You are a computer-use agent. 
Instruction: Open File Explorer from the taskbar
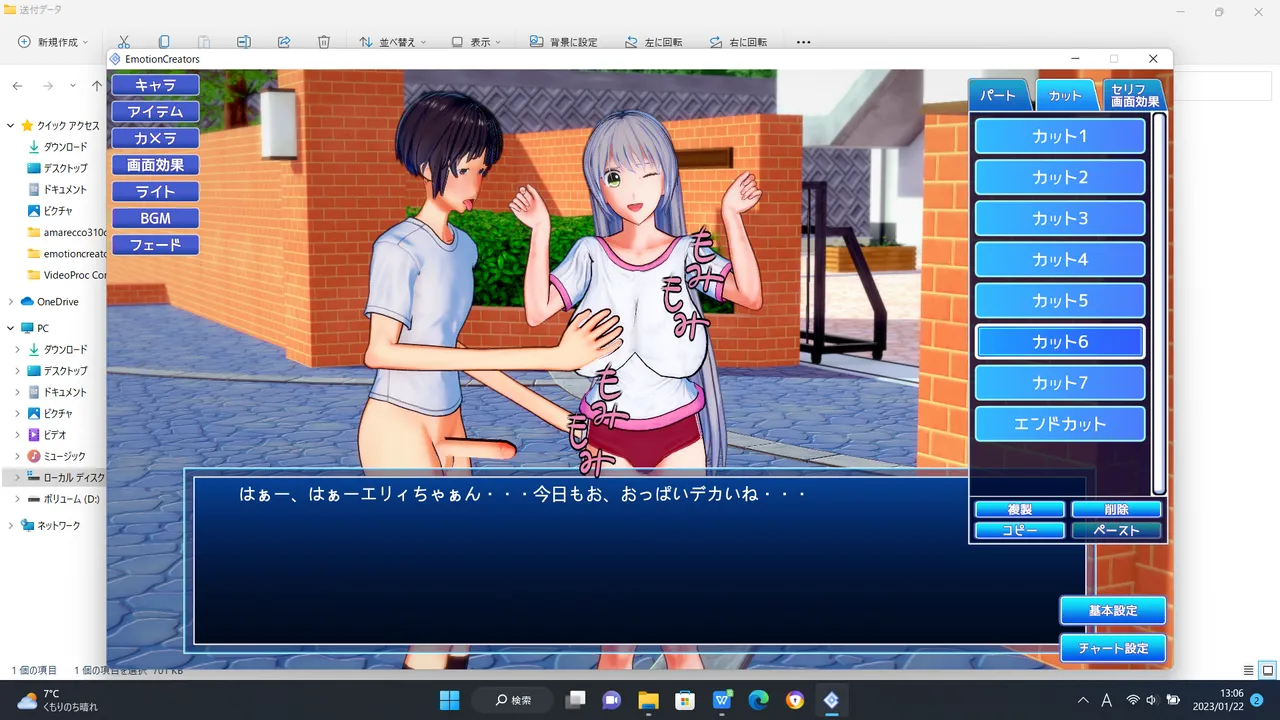[x=648, y=700]
